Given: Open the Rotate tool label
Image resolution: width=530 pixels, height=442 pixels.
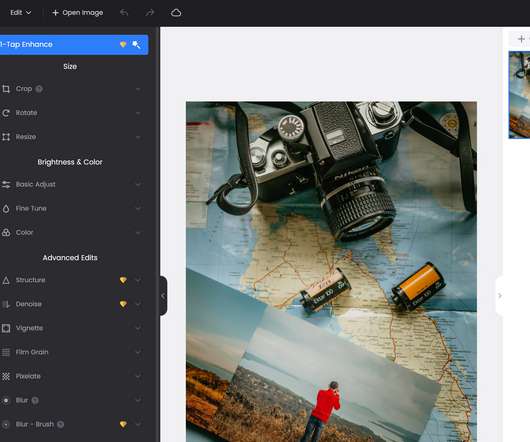Looking at the screenshot, I should tap(26, 113).
